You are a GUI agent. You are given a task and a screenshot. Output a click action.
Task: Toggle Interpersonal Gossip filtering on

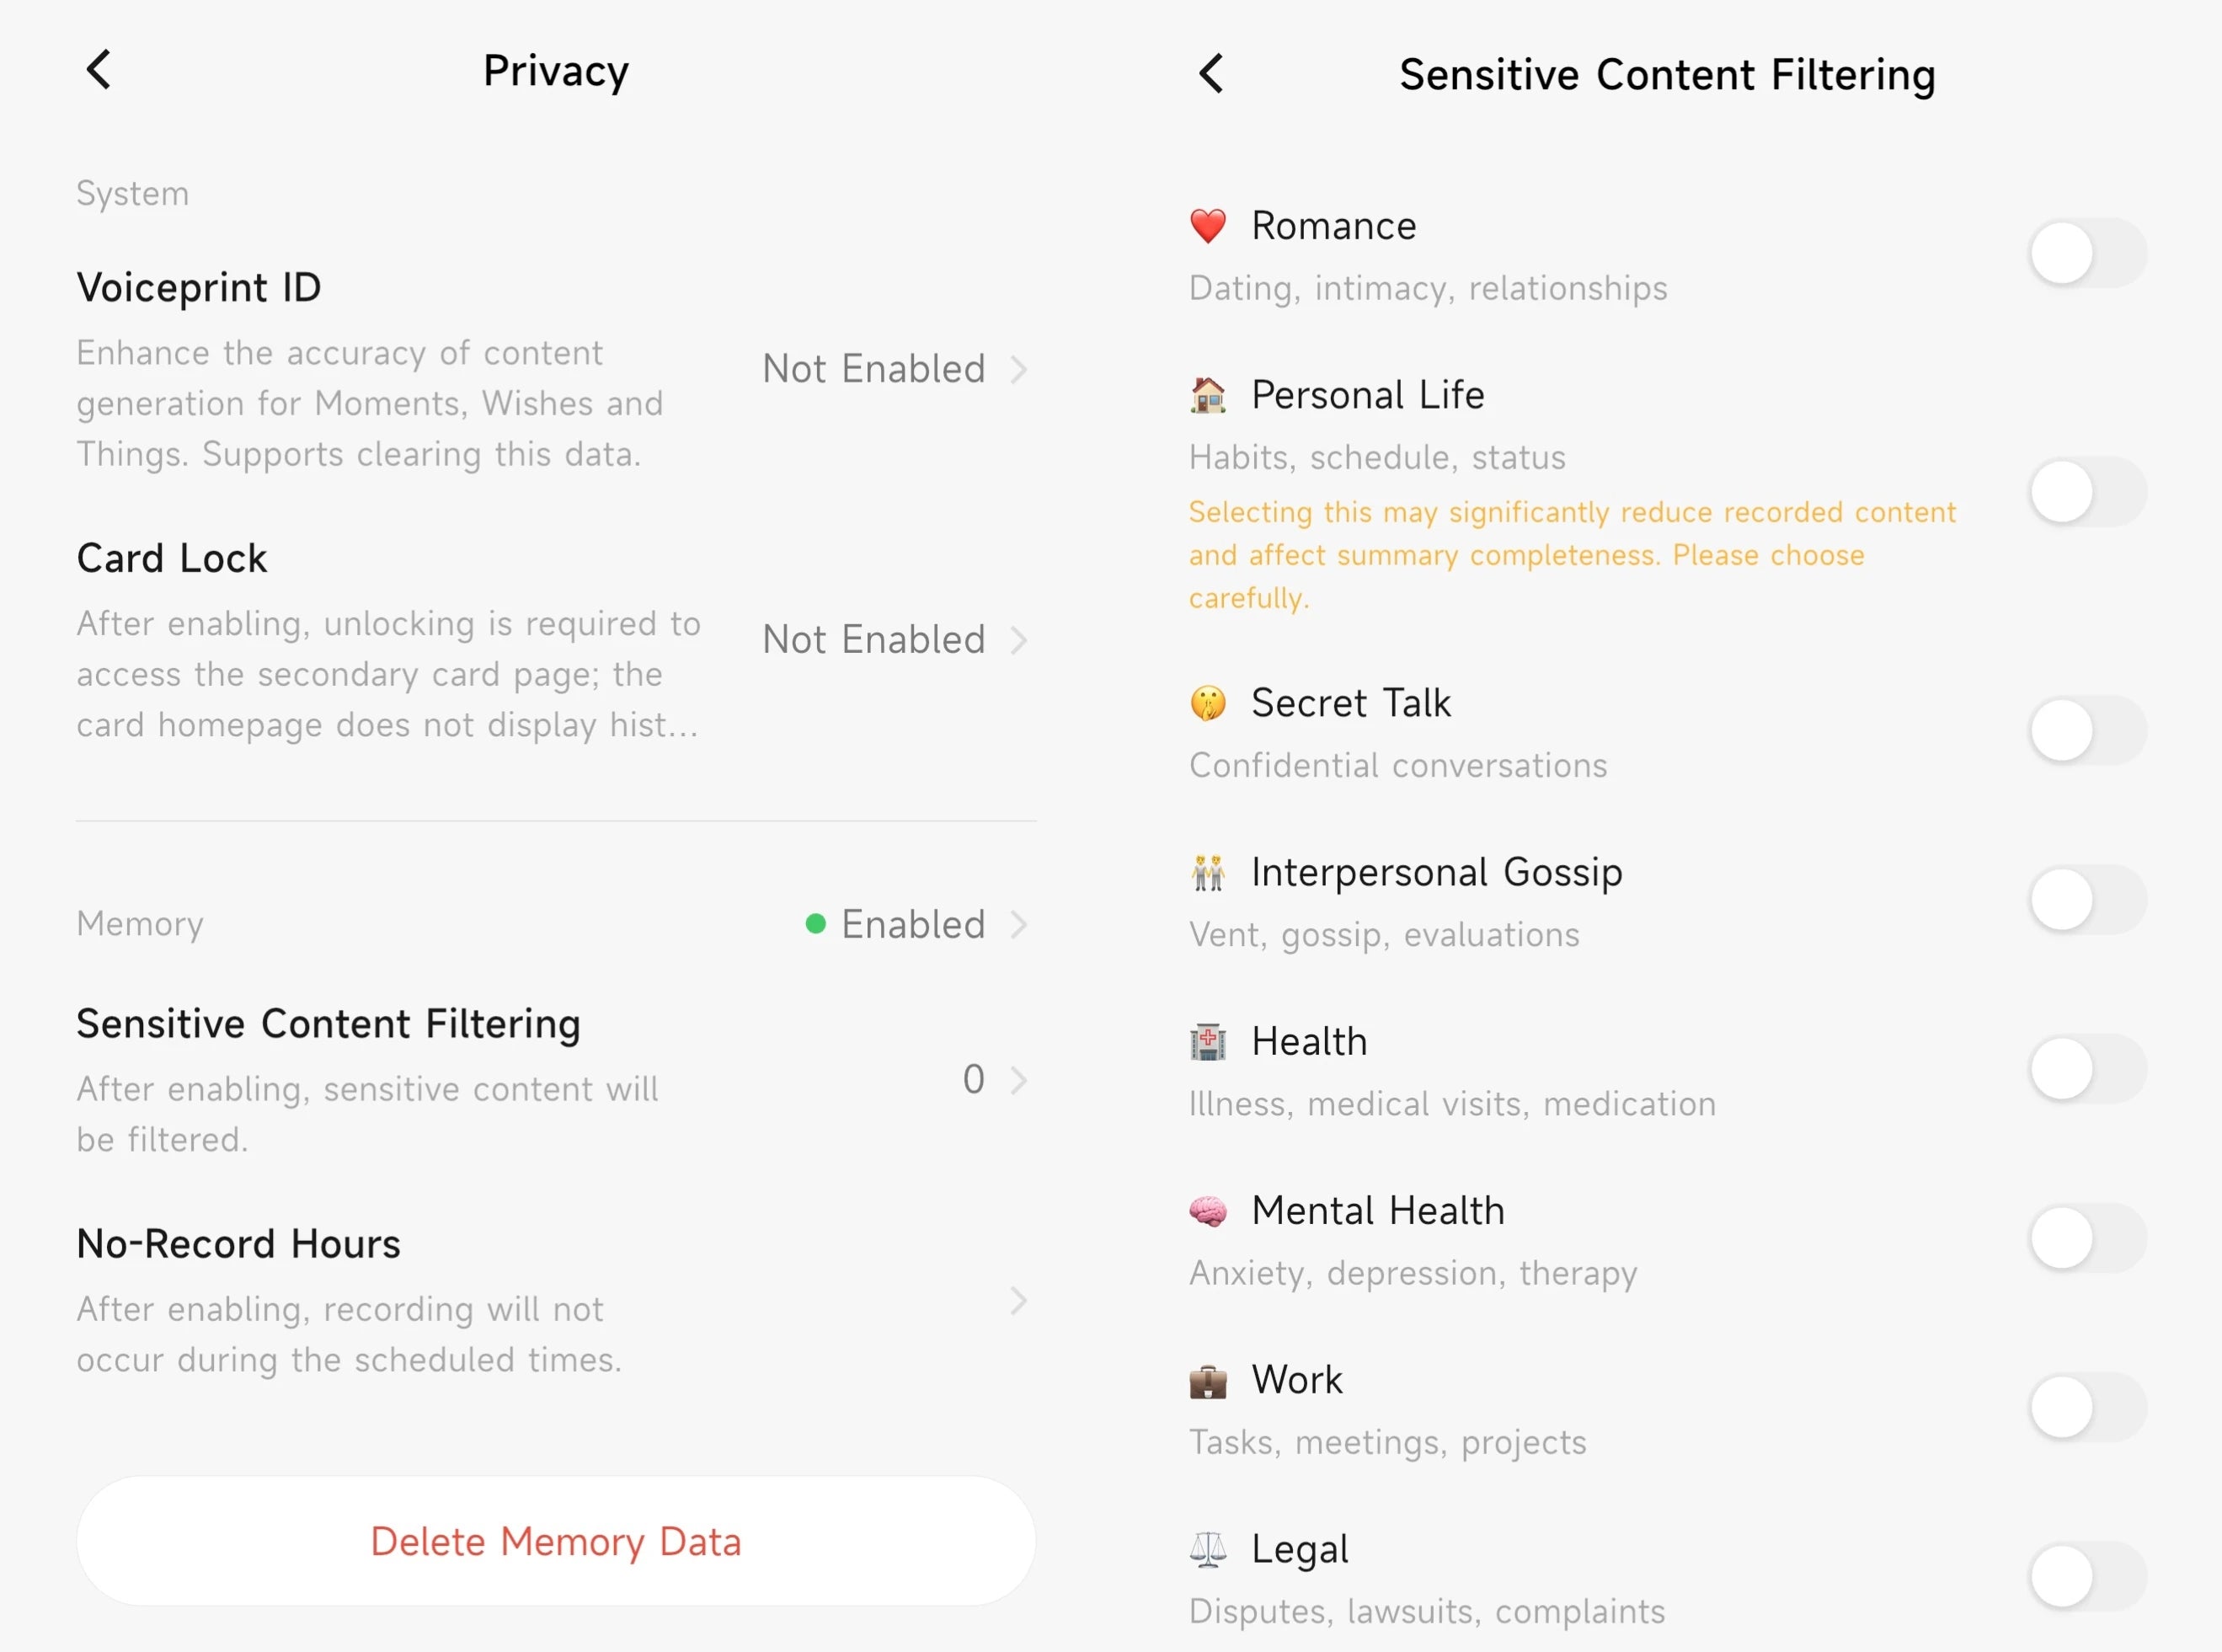click(2087, 900)
